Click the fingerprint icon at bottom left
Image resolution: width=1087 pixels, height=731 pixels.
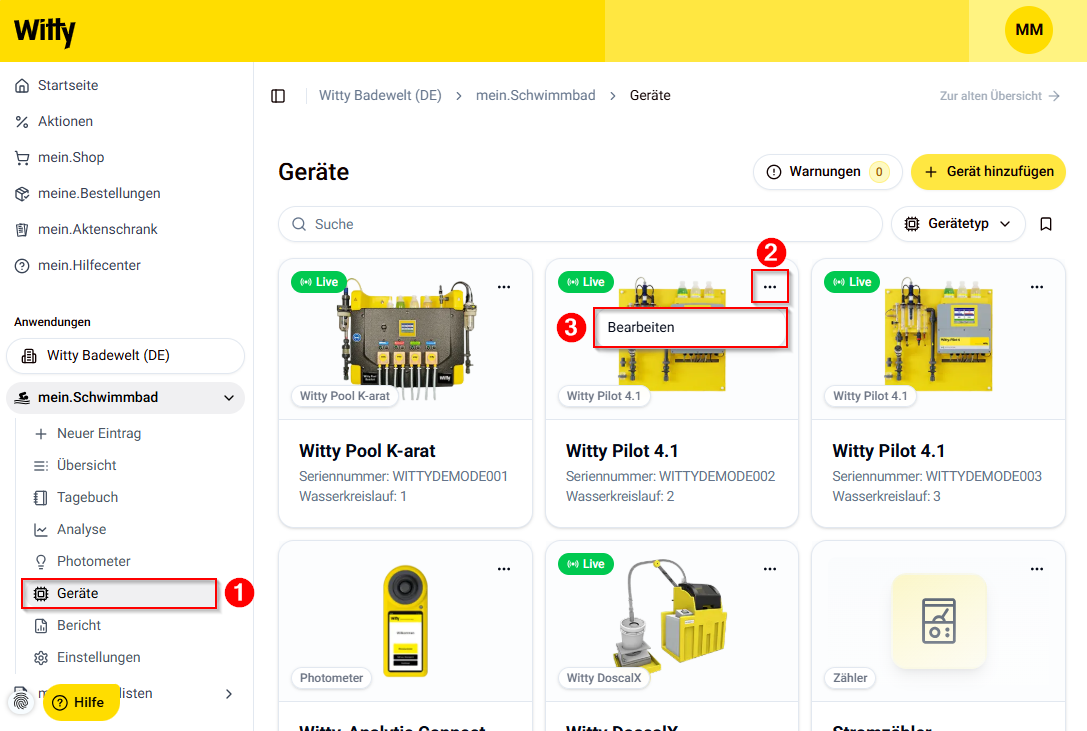point(21,700)
